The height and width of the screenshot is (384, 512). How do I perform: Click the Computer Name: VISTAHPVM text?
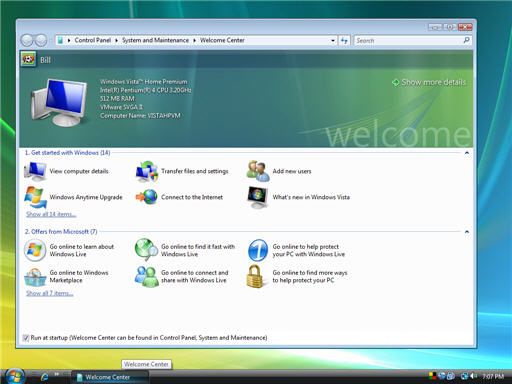140,116
